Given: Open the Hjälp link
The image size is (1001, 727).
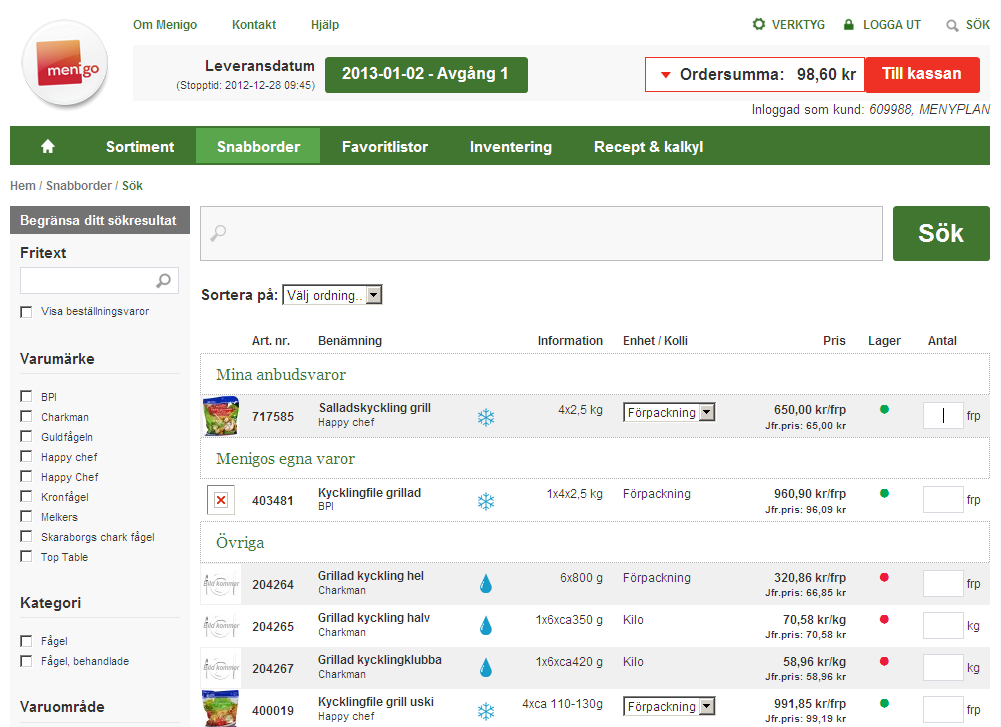Looking at the screenshot, I should pyautogui.click(x=325, y=25).
